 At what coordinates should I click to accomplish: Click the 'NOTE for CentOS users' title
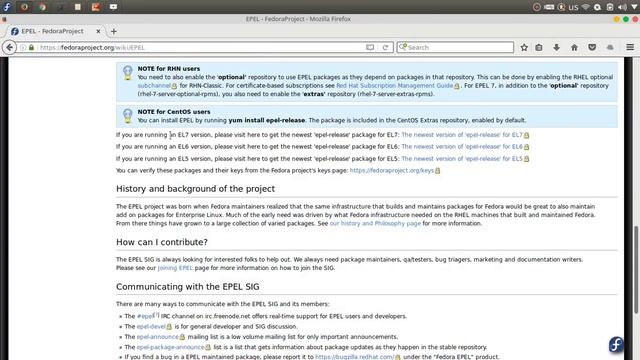click(174, 112)
